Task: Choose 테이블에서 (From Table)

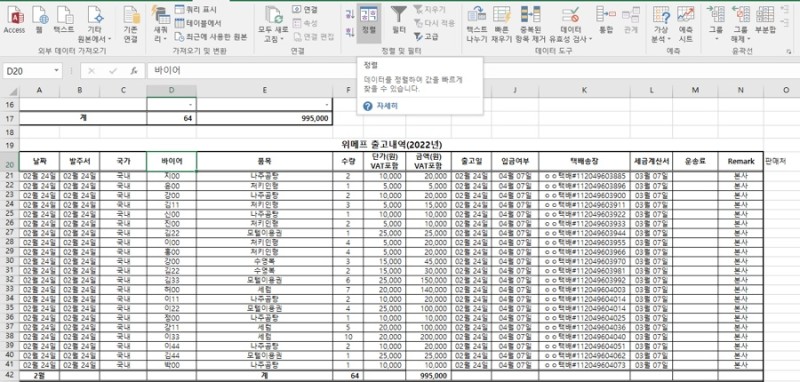Action: point(198,23)
